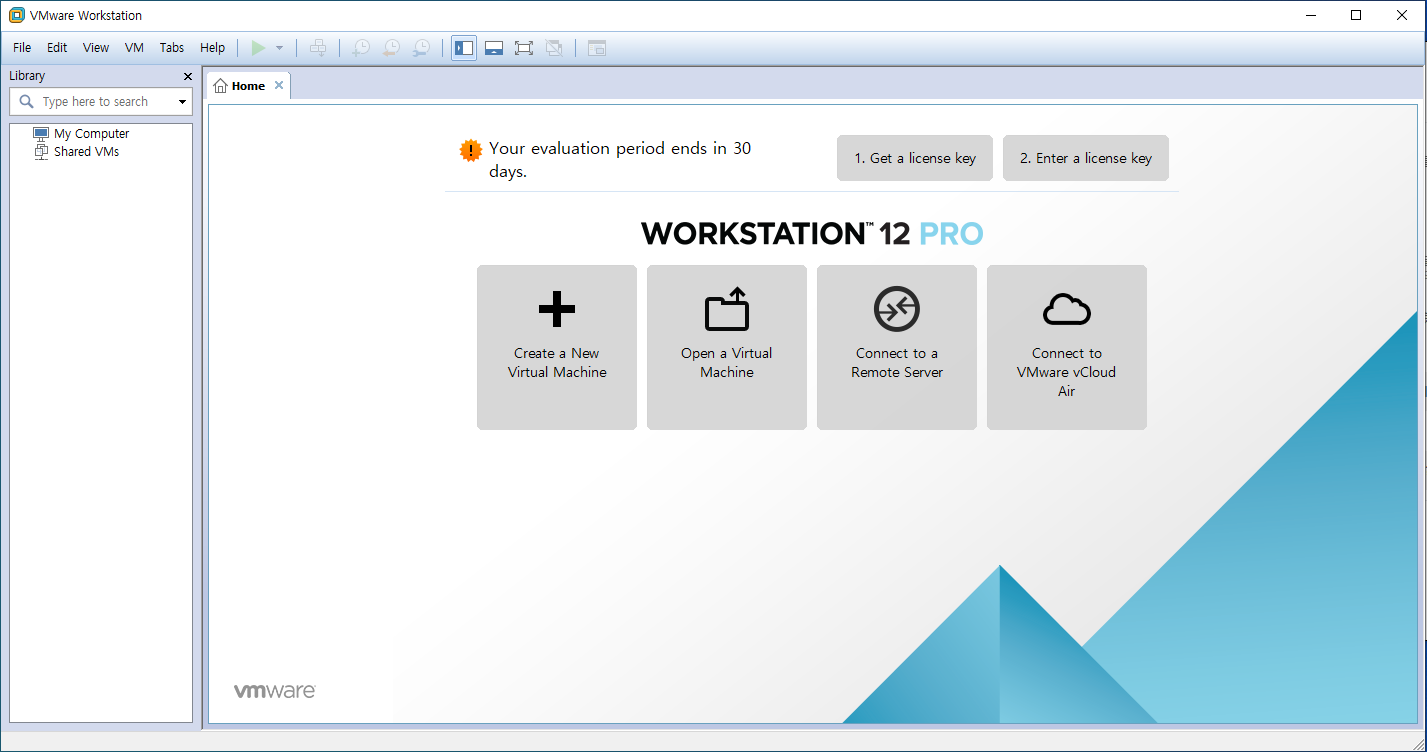The height and width of the screenshot is (752, 1427).
Task: Click the folder-arrow open VM icon
Action: click(x=727, y=309)
